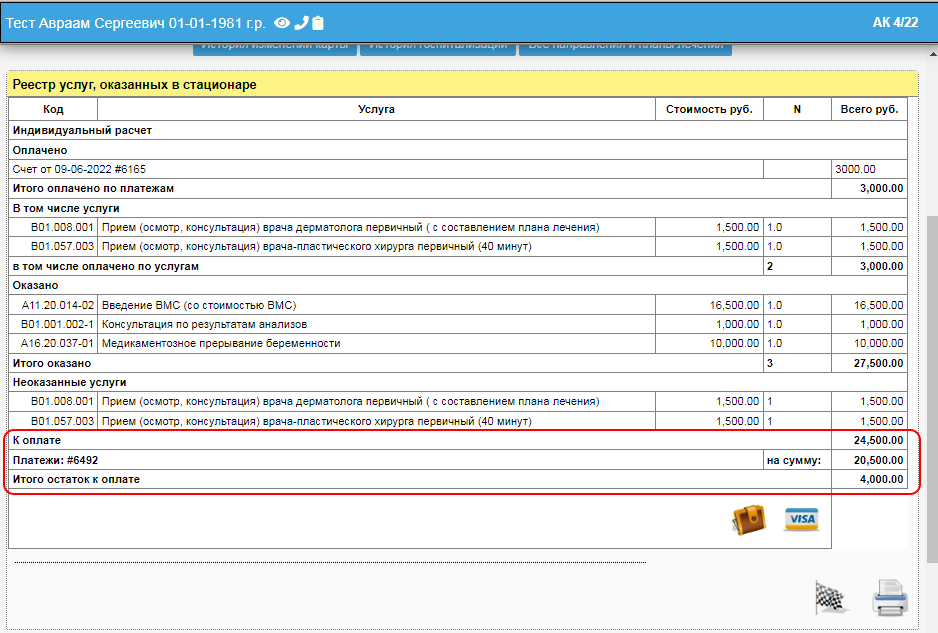Click the АК 4/22 card label
938x633 pixels.
[895, 23]
